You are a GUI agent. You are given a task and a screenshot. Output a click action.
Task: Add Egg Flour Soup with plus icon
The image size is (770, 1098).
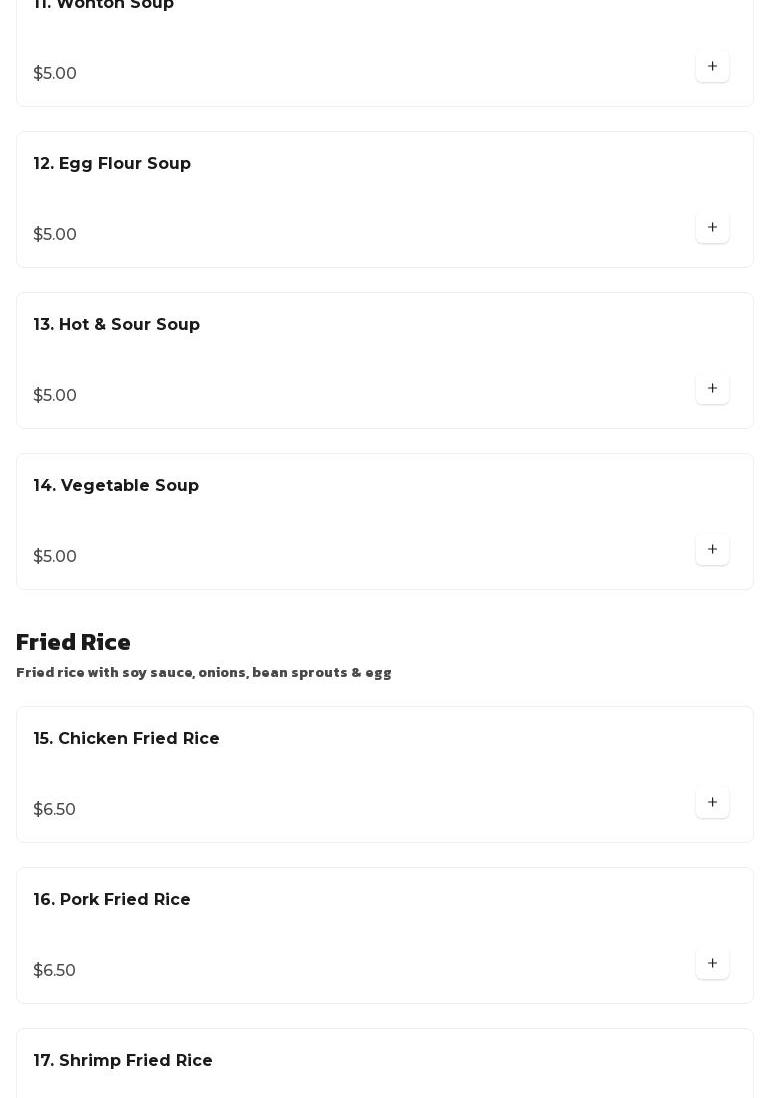712,228
